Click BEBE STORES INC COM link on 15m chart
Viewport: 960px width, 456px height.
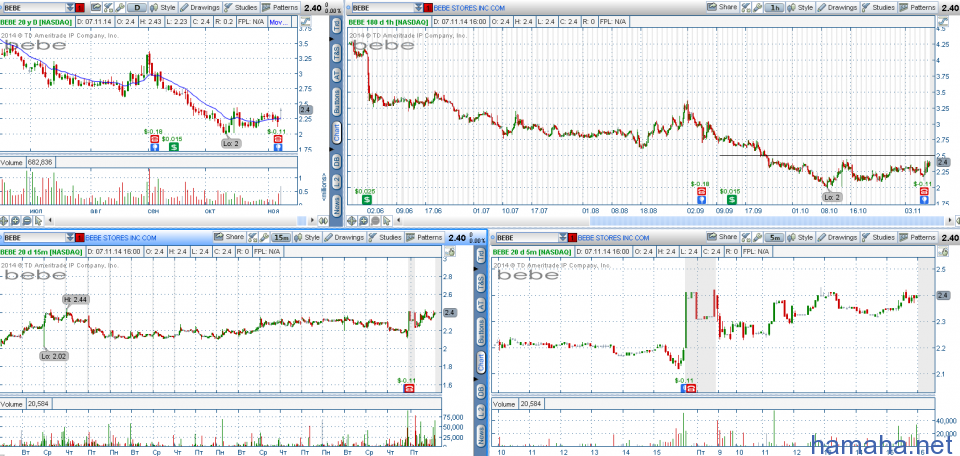click(x=120, y=237)
